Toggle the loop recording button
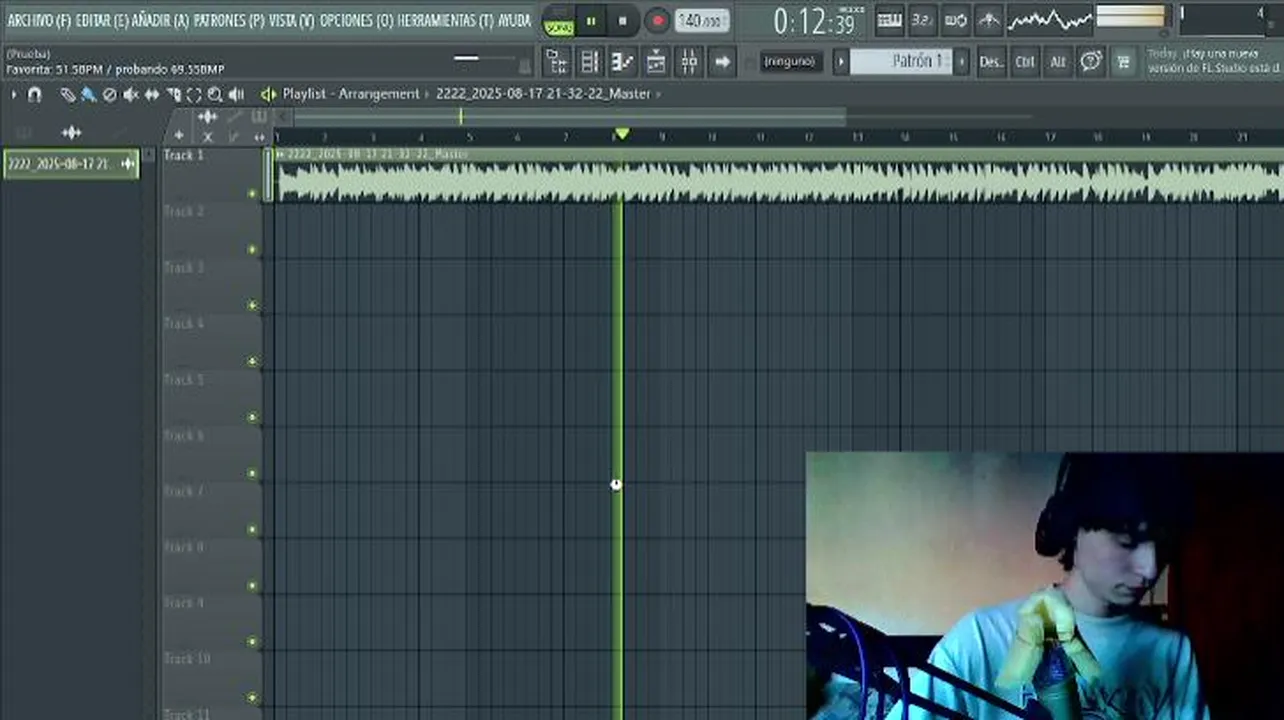The width and height of the screenshot is (1284, 720). pos(955,20)
